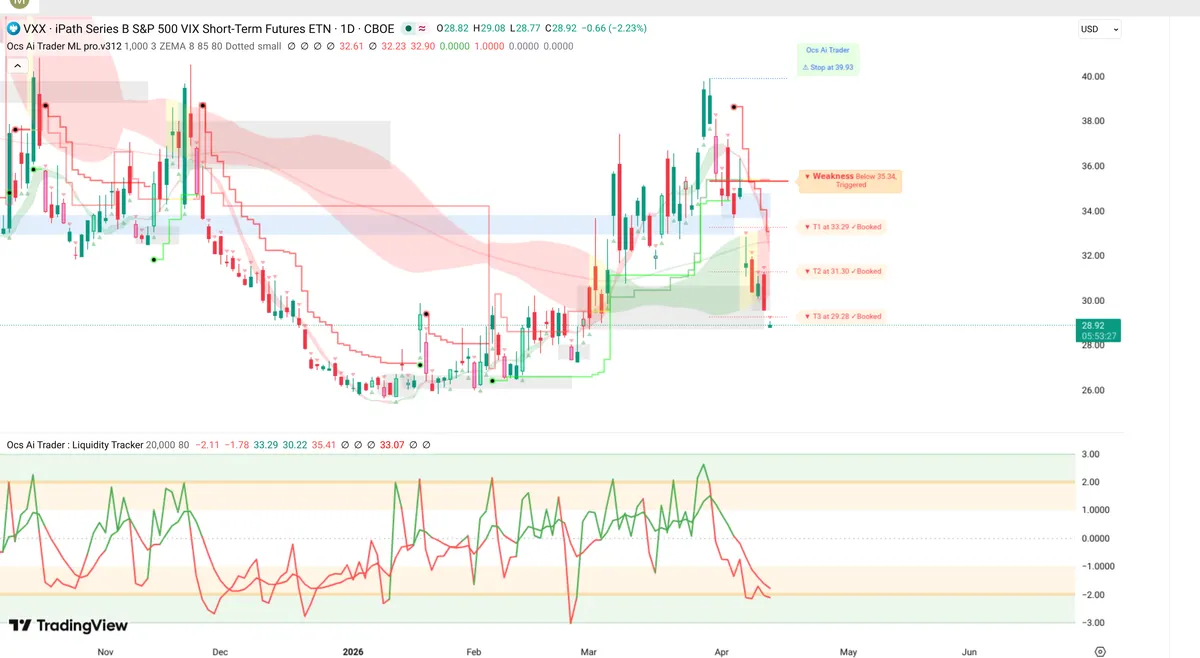Click the 36.00 price axis label
Screen dimensions: 1200x658
tap(1092, 166)
